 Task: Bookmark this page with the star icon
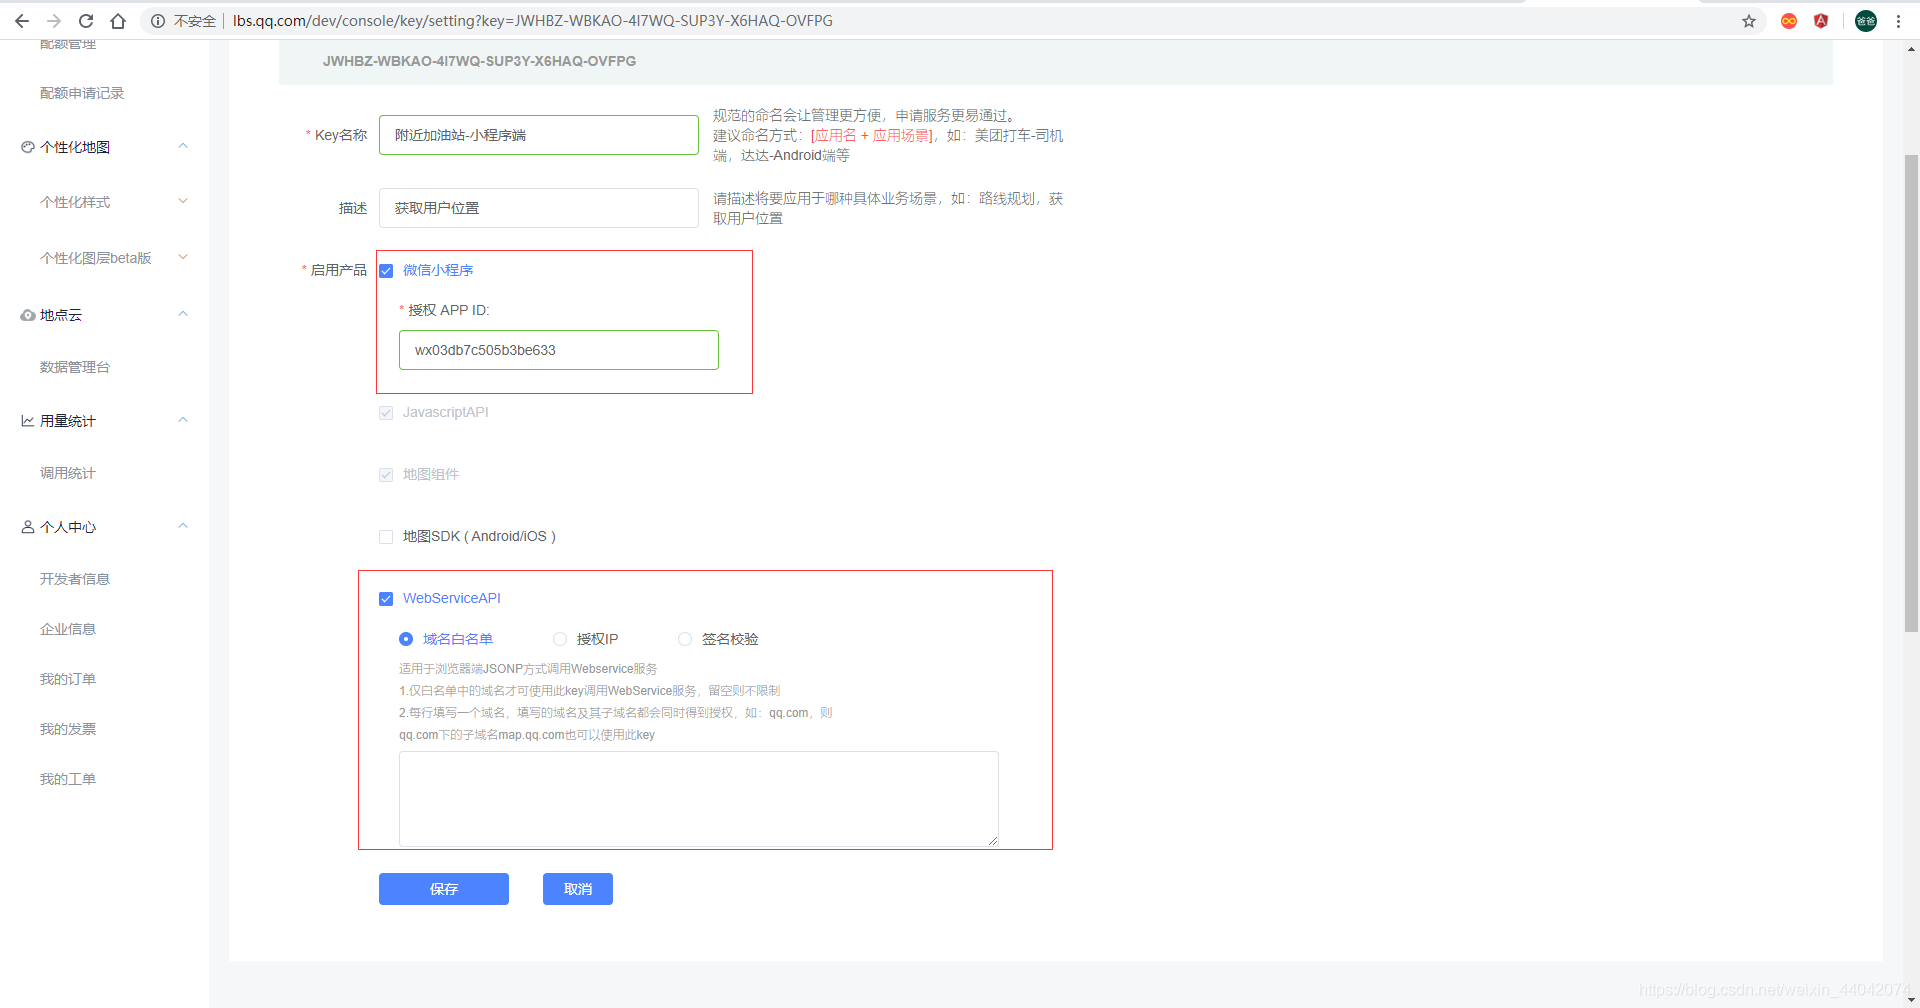tap(1749, 21)
